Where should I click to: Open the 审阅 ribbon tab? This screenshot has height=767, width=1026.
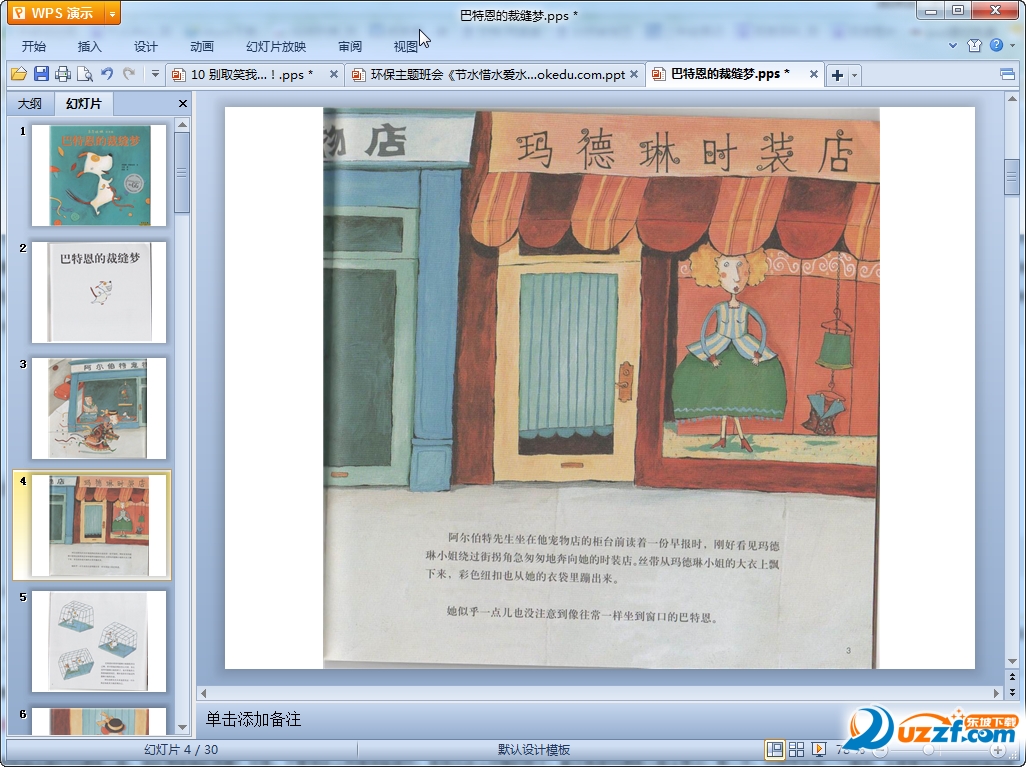coord(350,46)
